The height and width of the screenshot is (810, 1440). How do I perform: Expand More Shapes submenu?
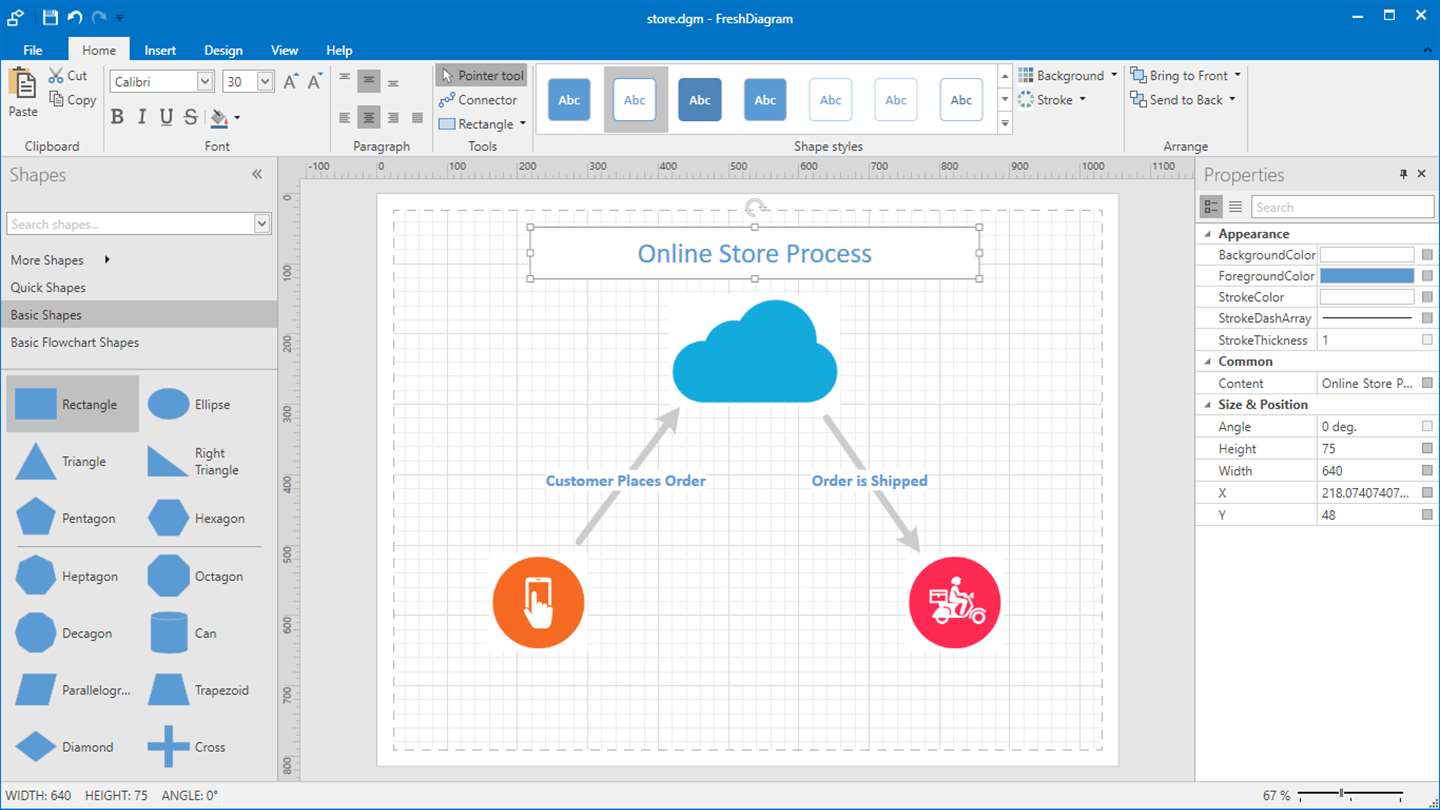pos(60,260)
